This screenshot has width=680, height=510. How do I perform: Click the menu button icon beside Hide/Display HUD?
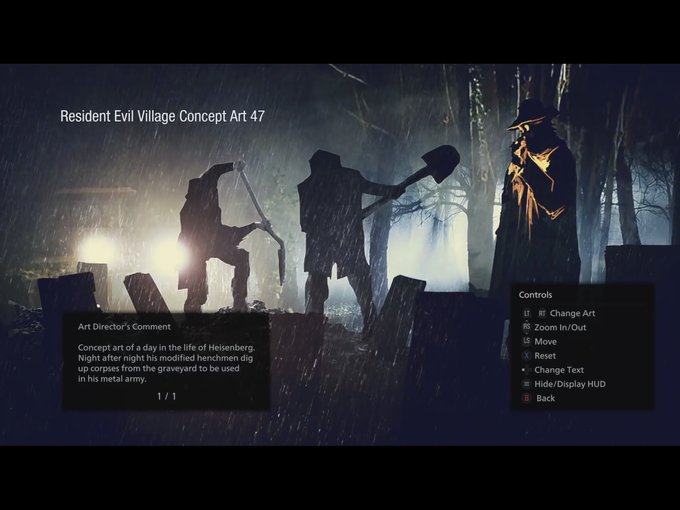(x=526, y=384)
